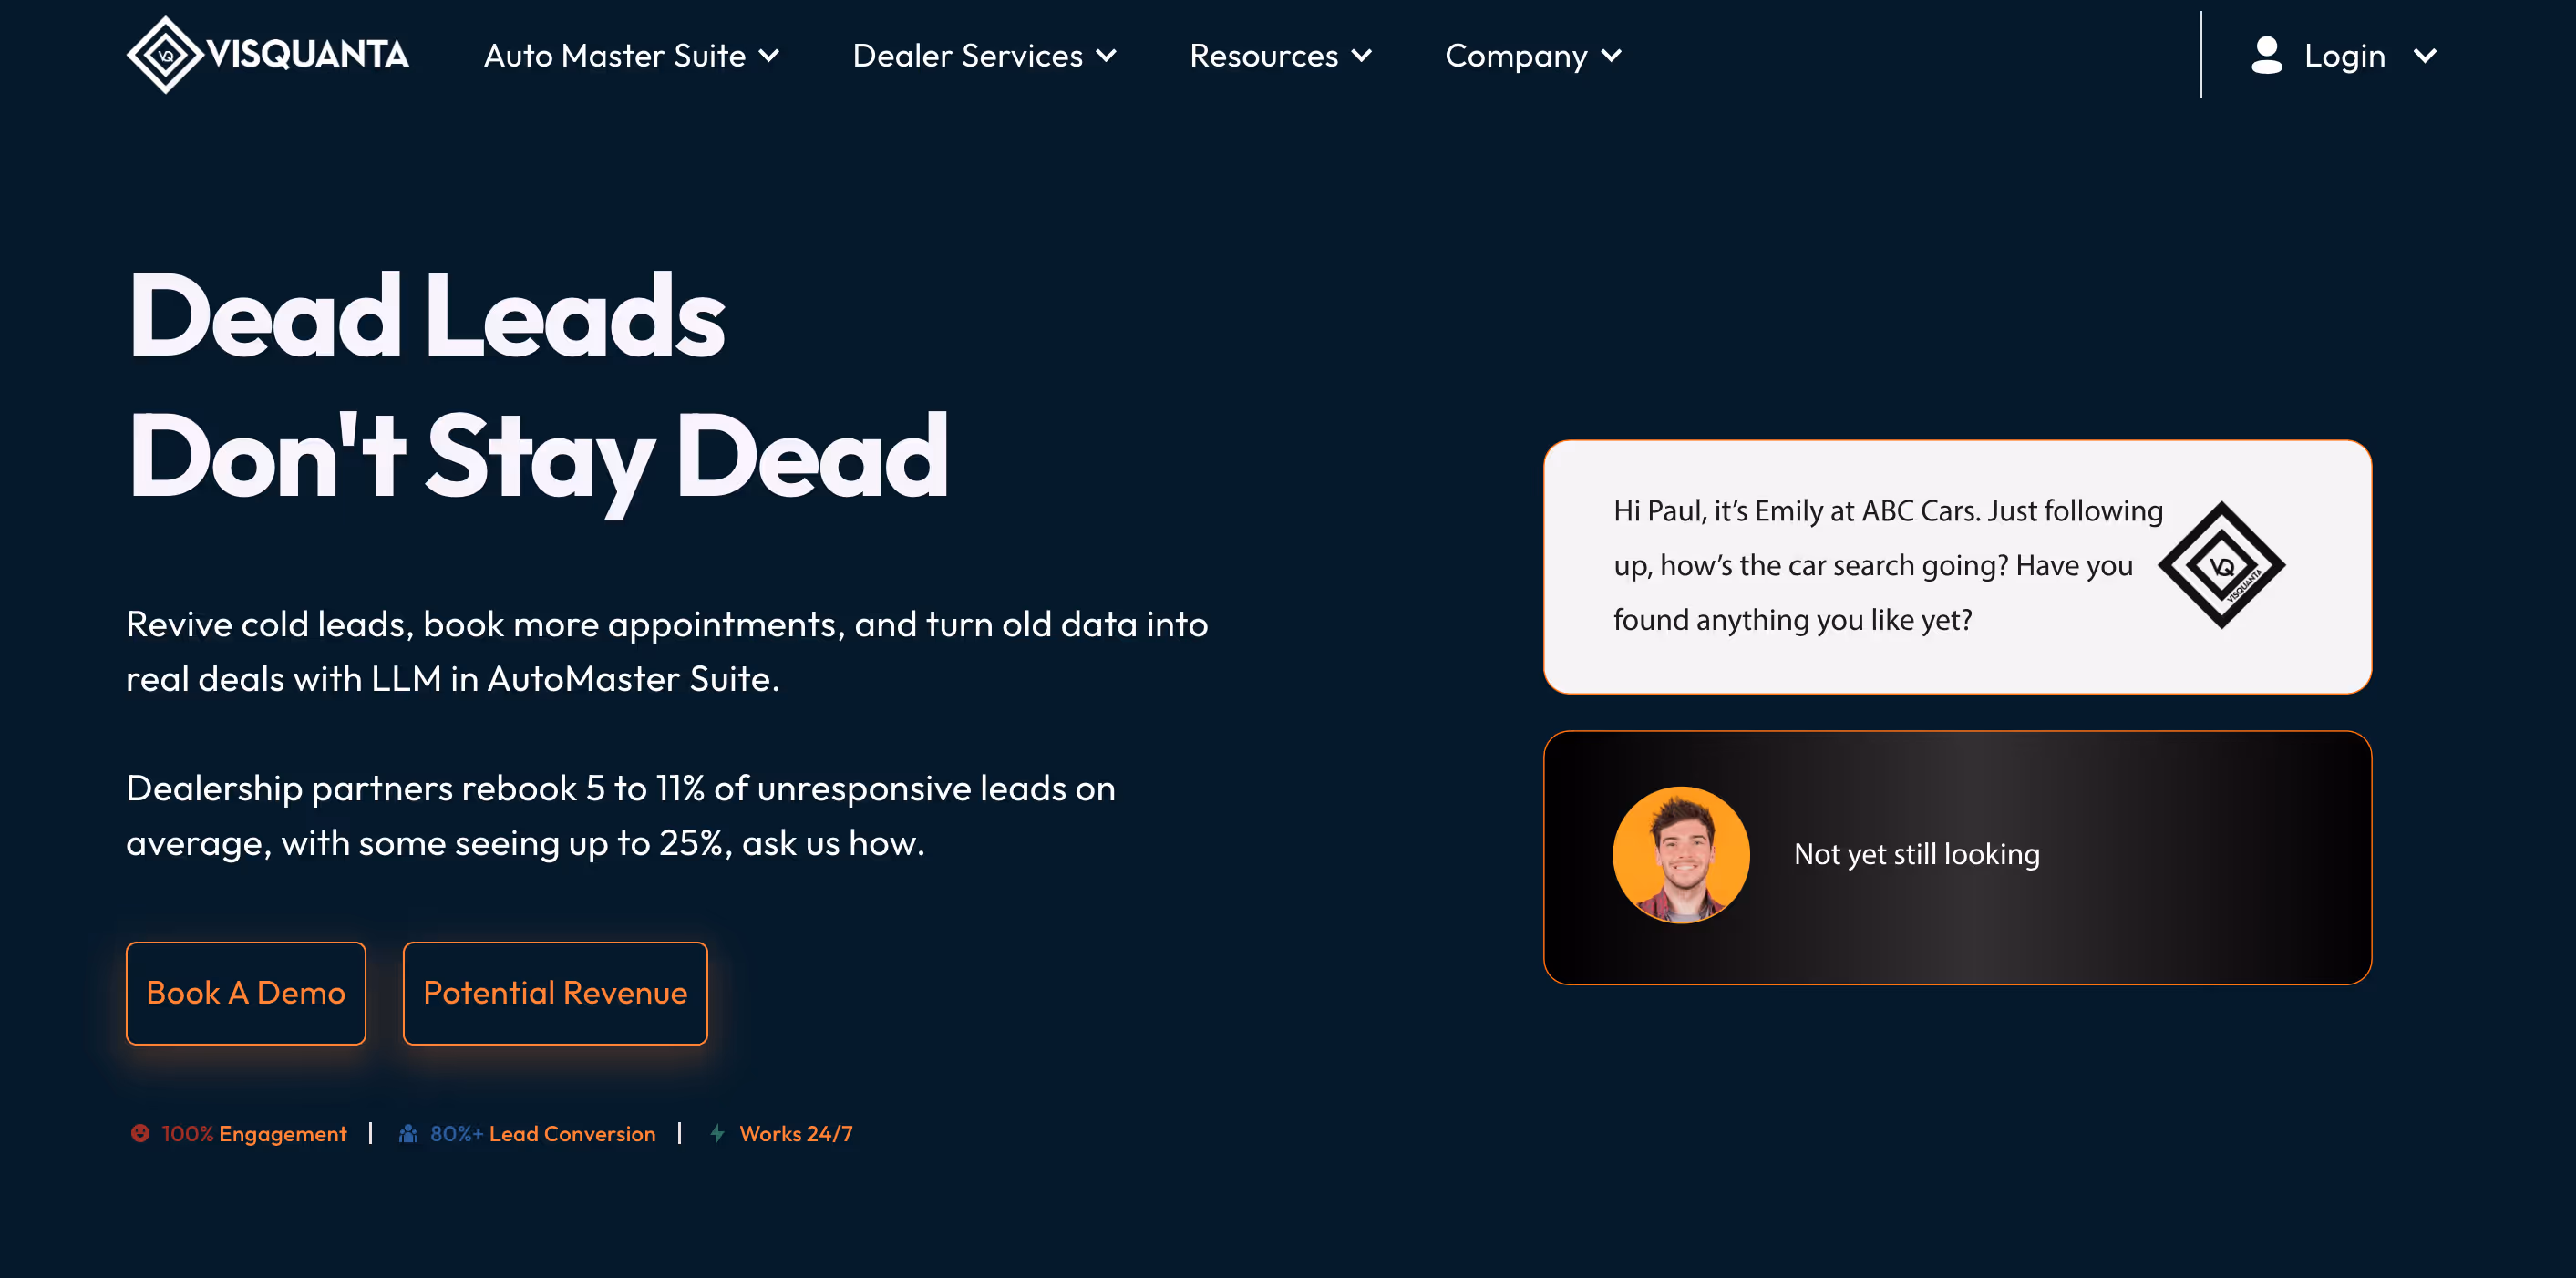The height and width of the screenshot is (1278, 2576).
Task: Expand the Auto Master Suite chevron
Action: pyautogui.click(x=769, y=56)
